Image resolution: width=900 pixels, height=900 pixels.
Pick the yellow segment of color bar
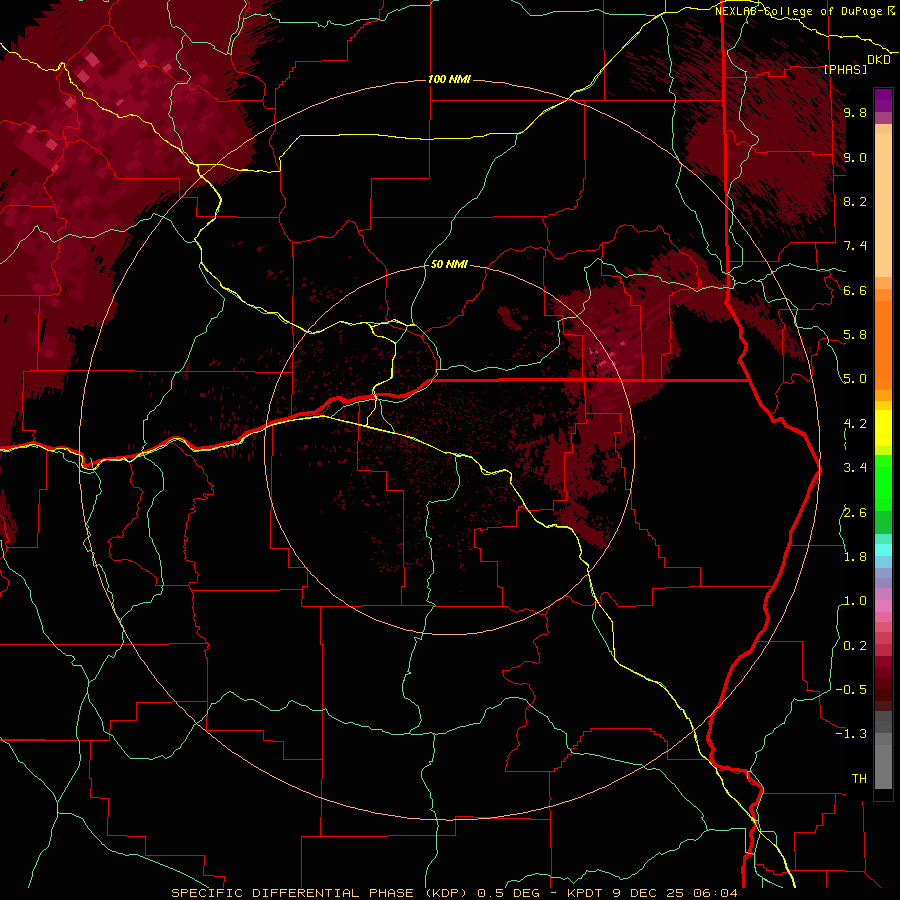tap(883, 428)
